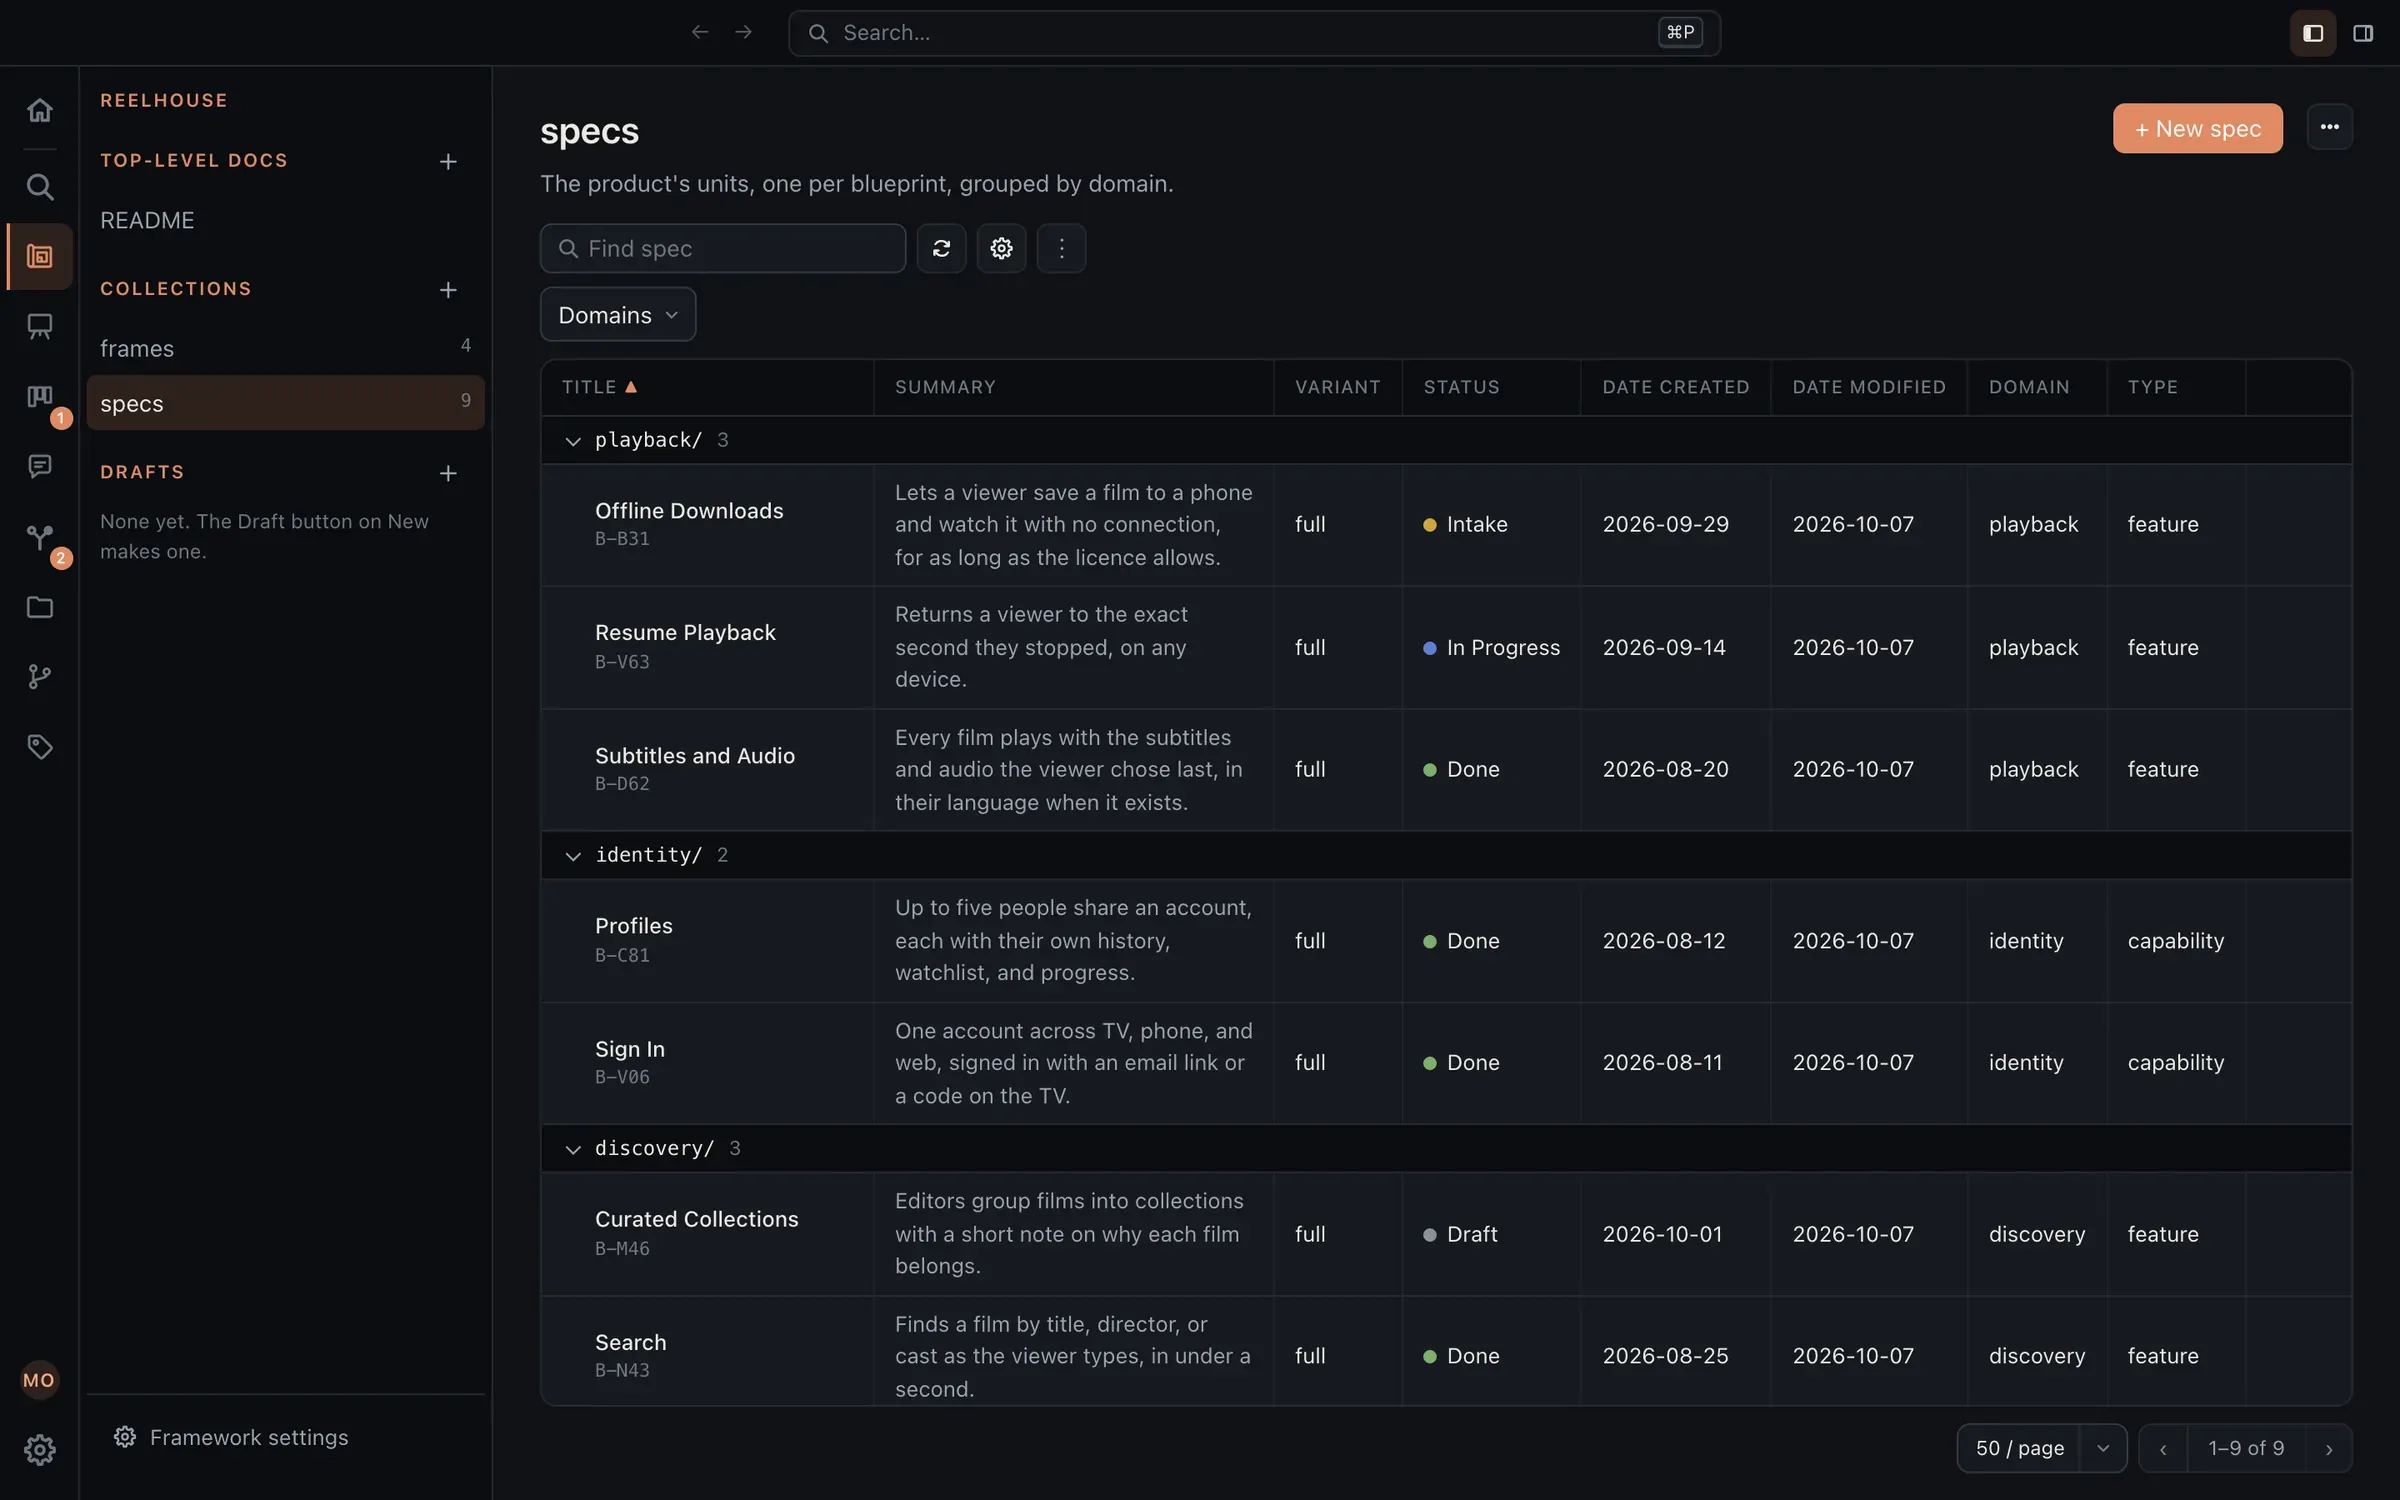Click the MO user avatar
The image size is (2400, 1500).
[39, 1381]
